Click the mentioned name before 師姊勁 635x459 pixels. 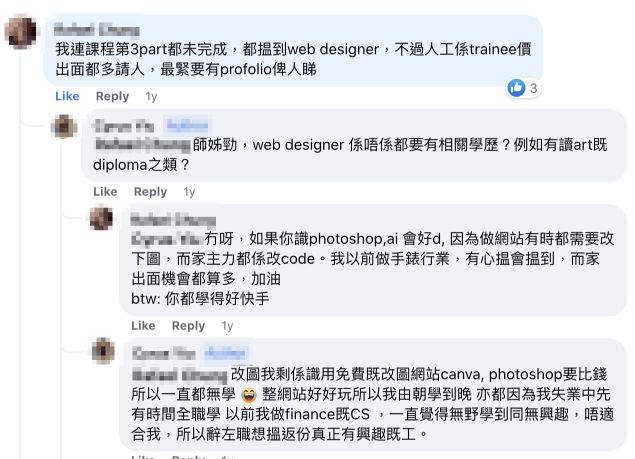coord(142,145)
